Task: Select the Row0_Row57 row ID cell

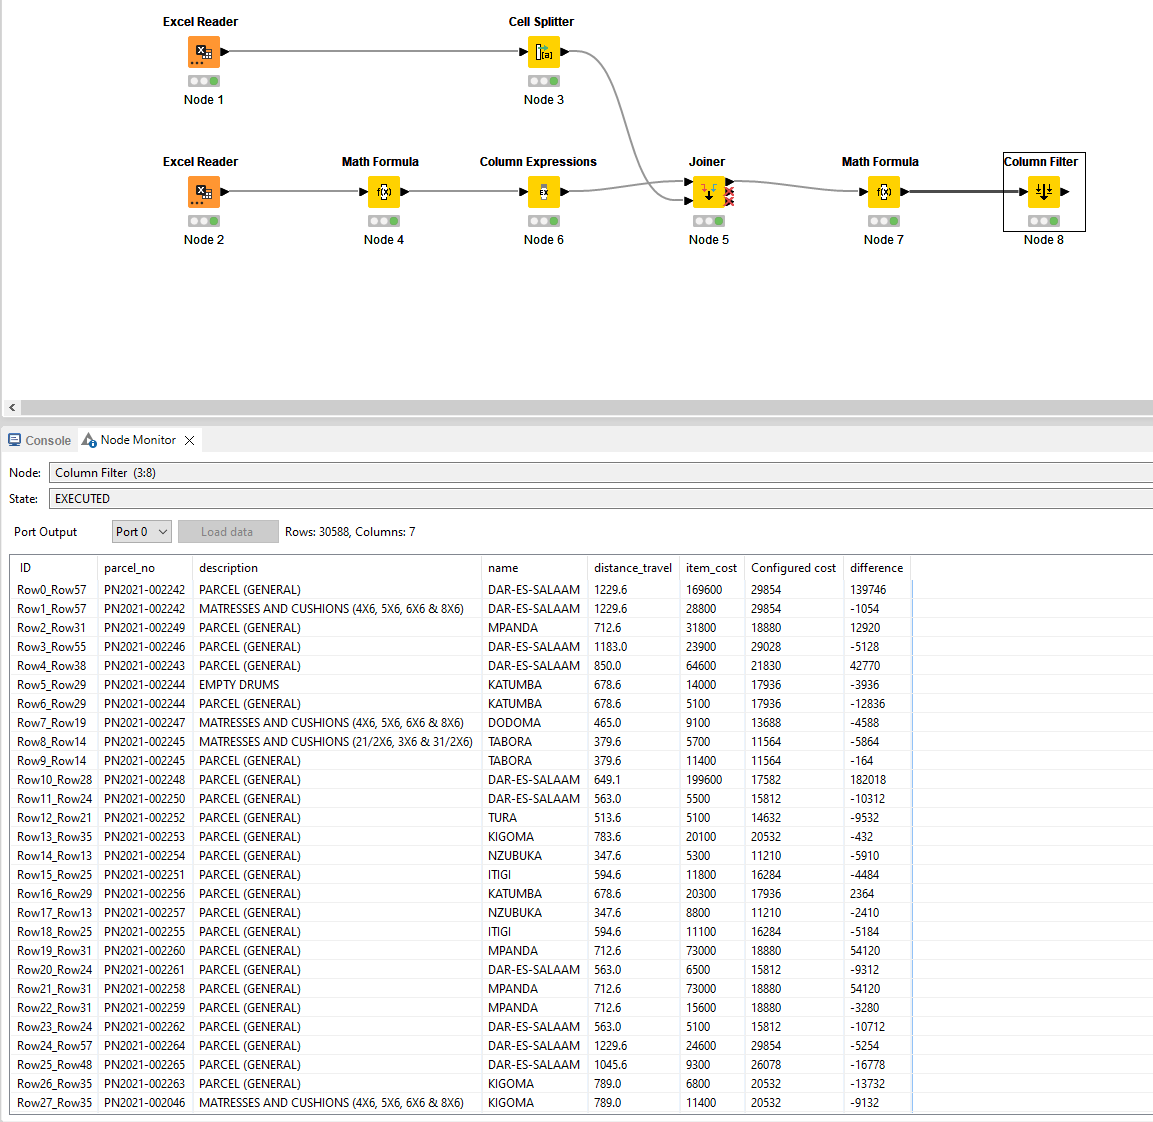Action: pos(52,590)
